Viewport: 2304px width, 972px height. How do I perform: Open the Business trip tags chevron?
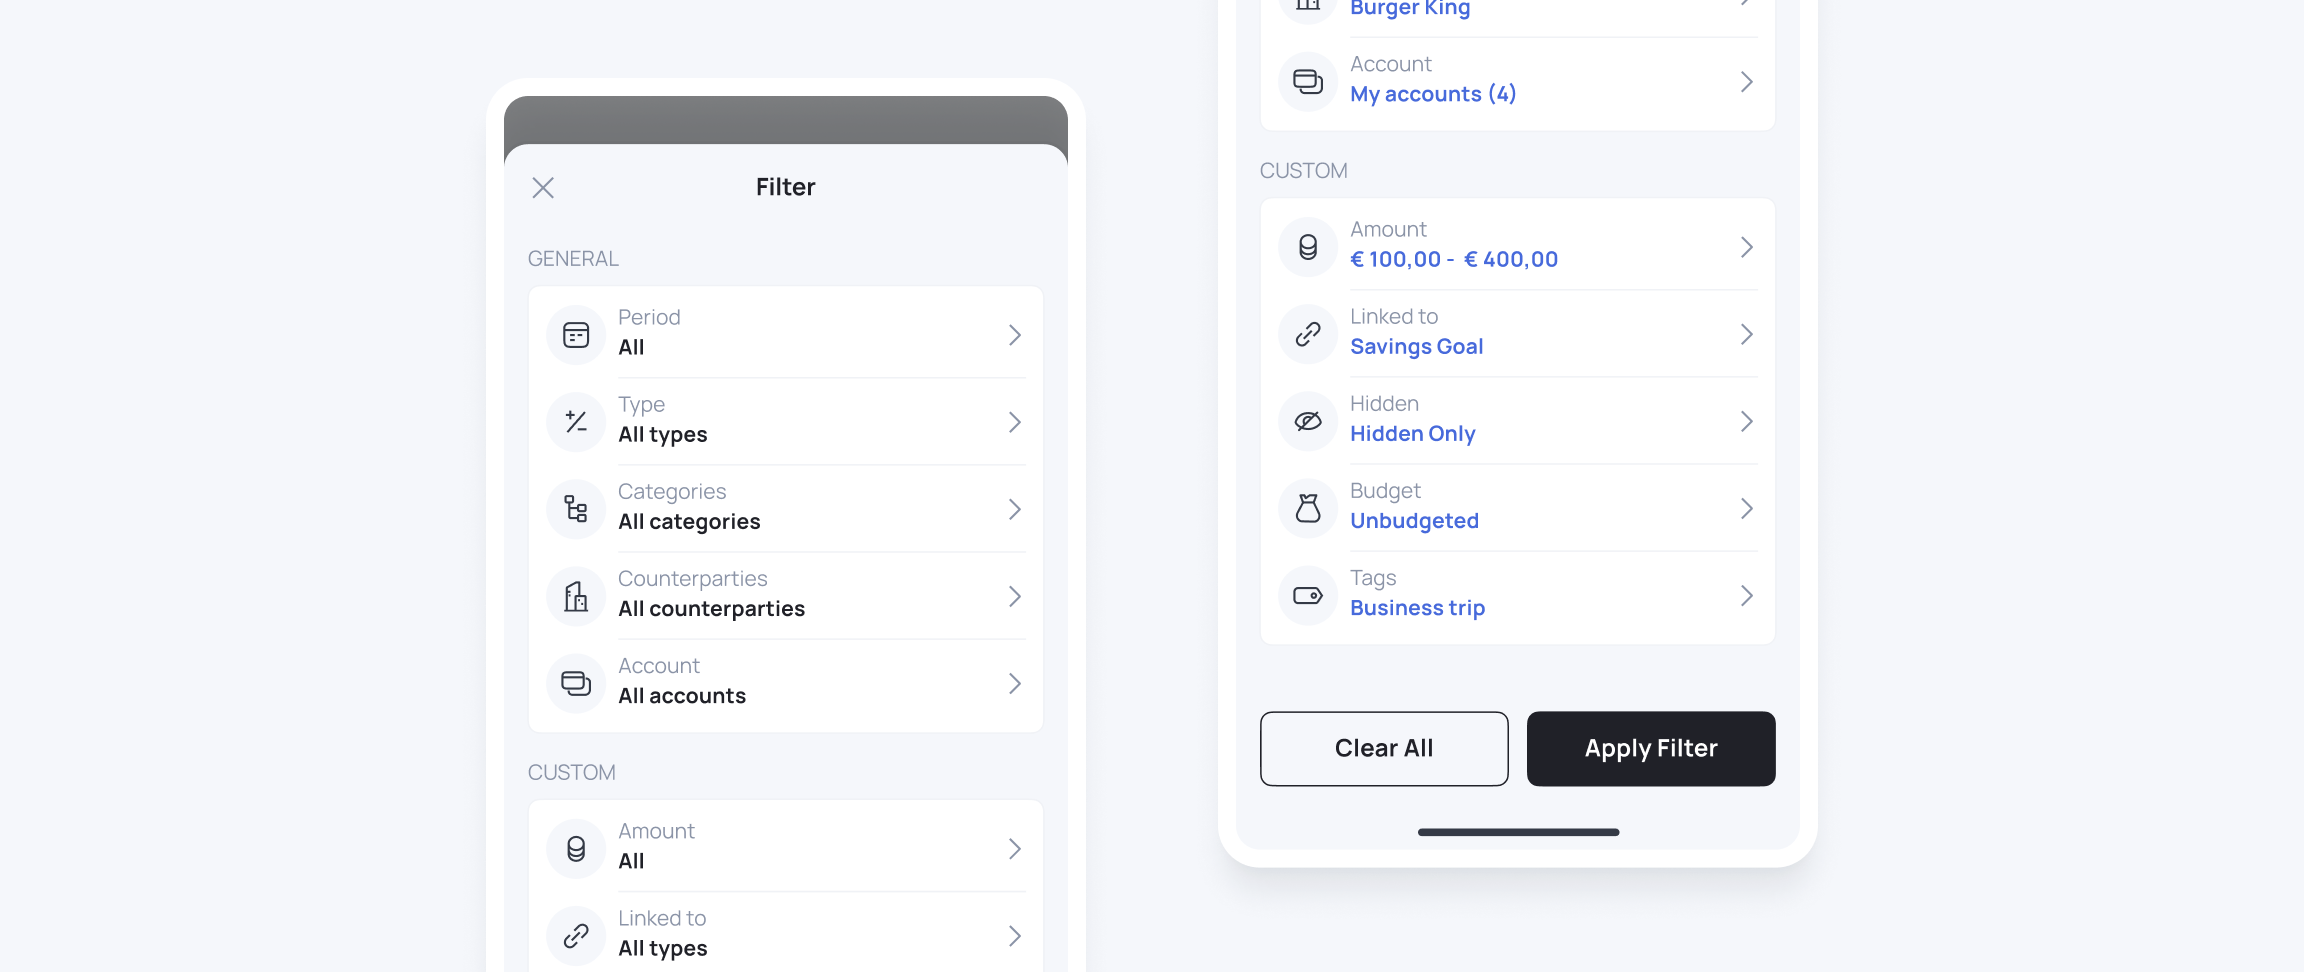tap(1747, 596)
